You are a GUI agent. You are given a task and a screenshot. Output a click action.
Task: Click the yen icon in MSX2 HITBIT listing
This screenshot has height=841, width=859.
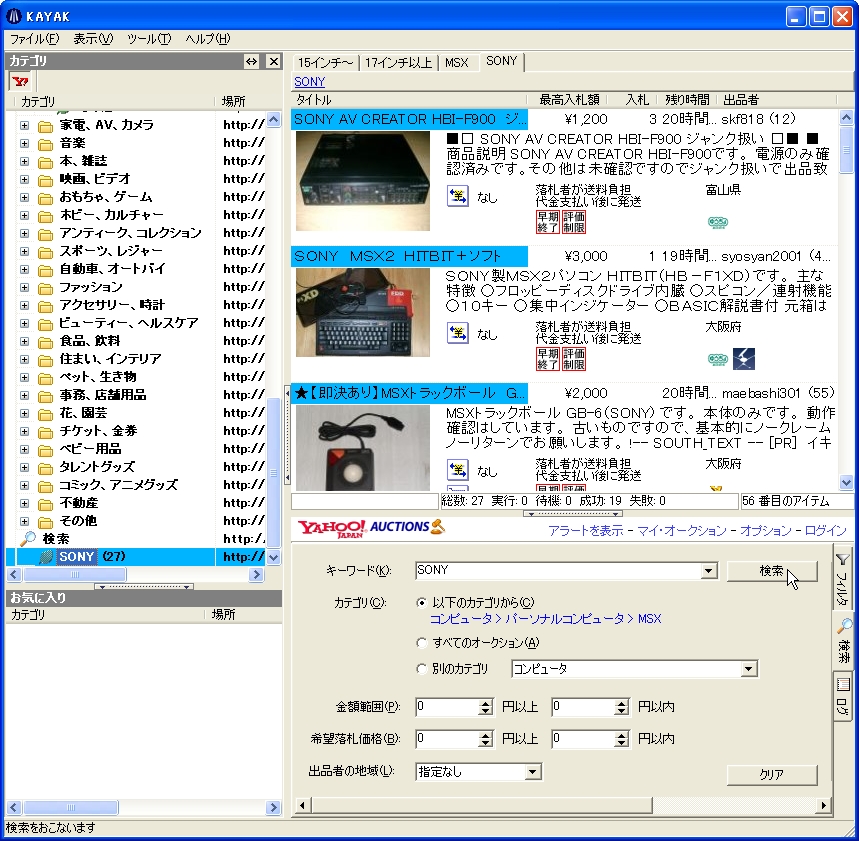pos(457,333)
